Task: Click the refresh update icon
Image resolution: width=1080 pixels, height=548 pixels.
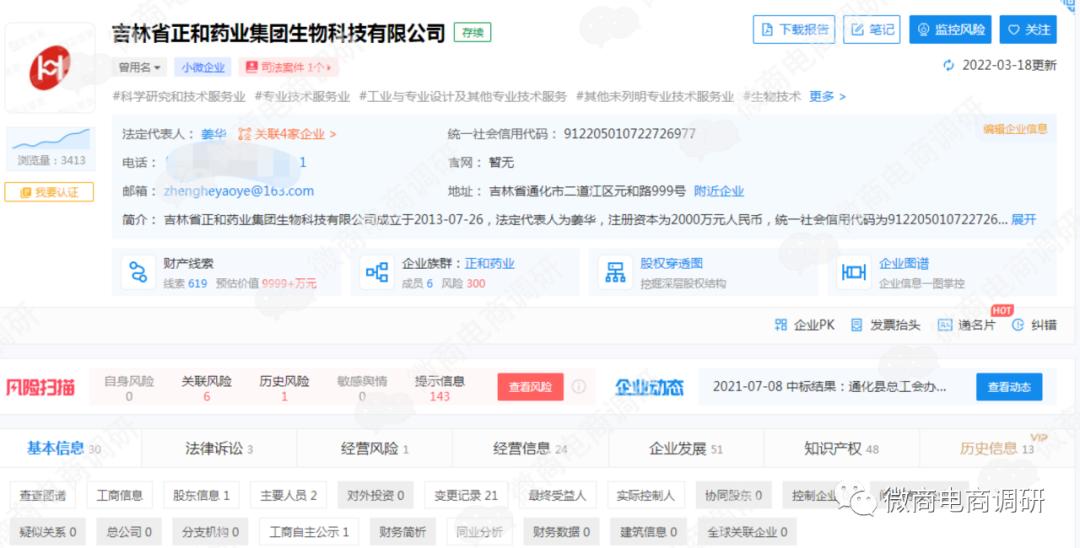Action: (949, 66)
